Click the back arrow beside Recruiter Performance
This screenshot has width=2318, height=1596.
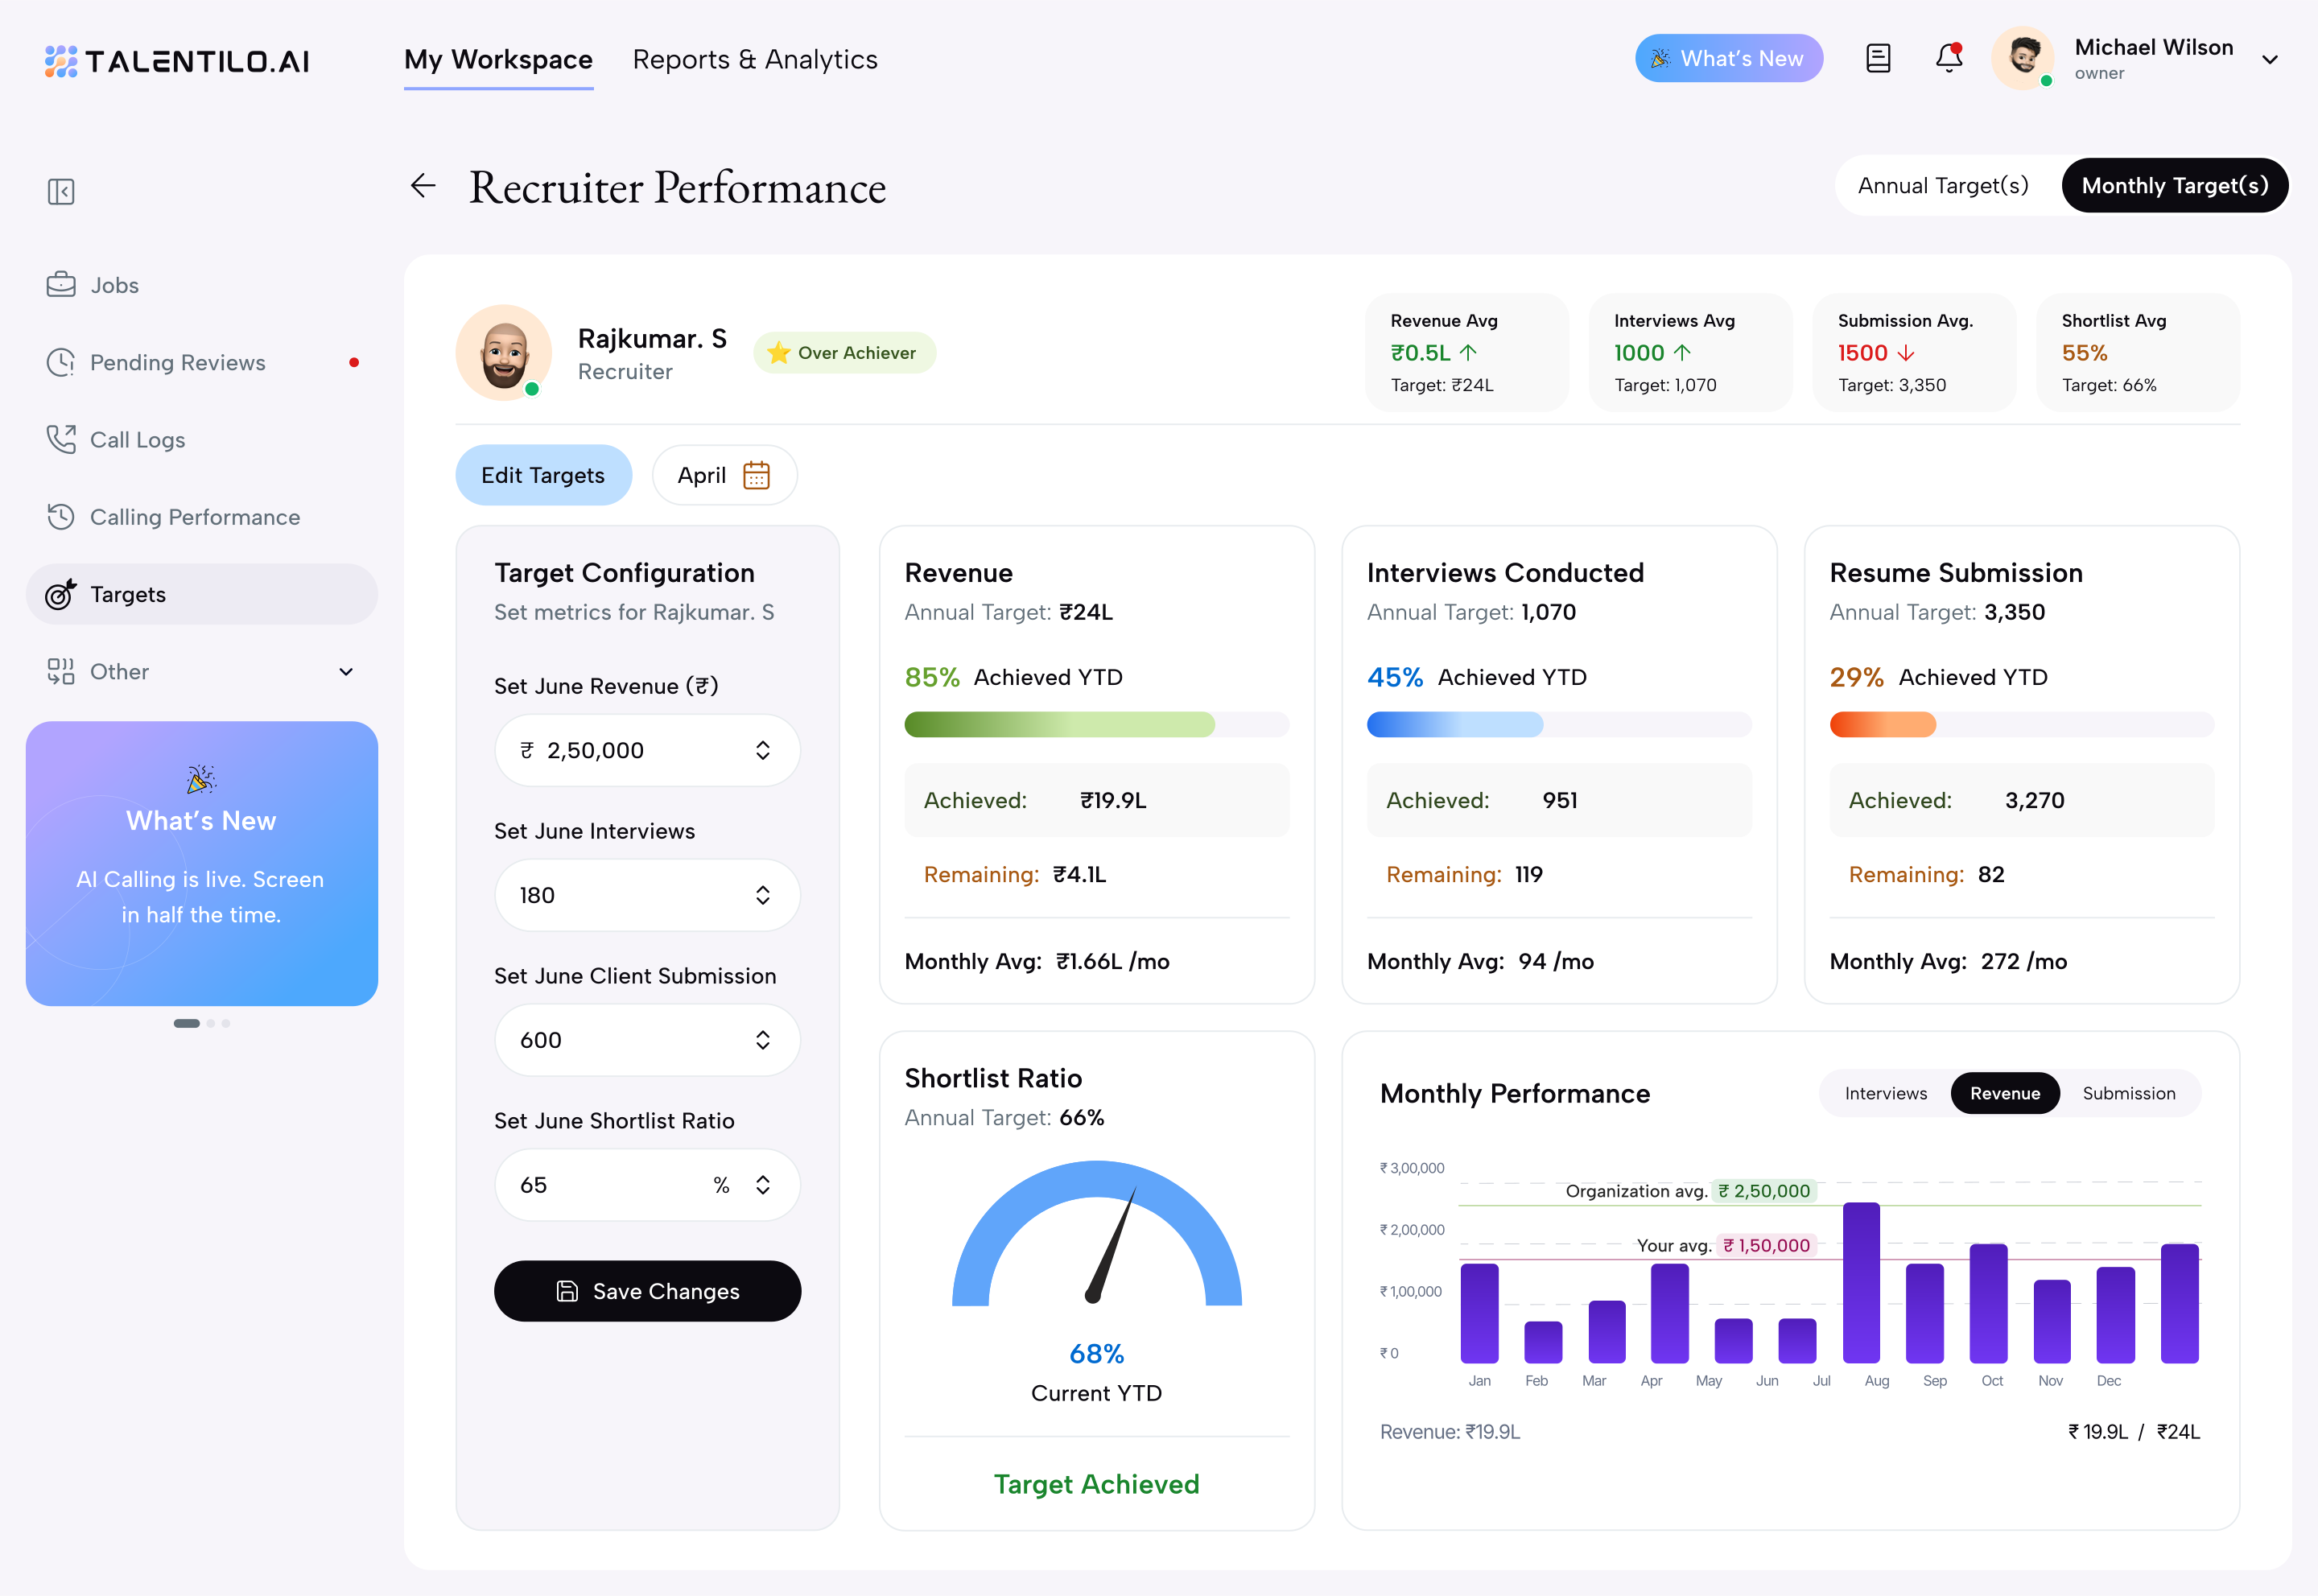424,186
